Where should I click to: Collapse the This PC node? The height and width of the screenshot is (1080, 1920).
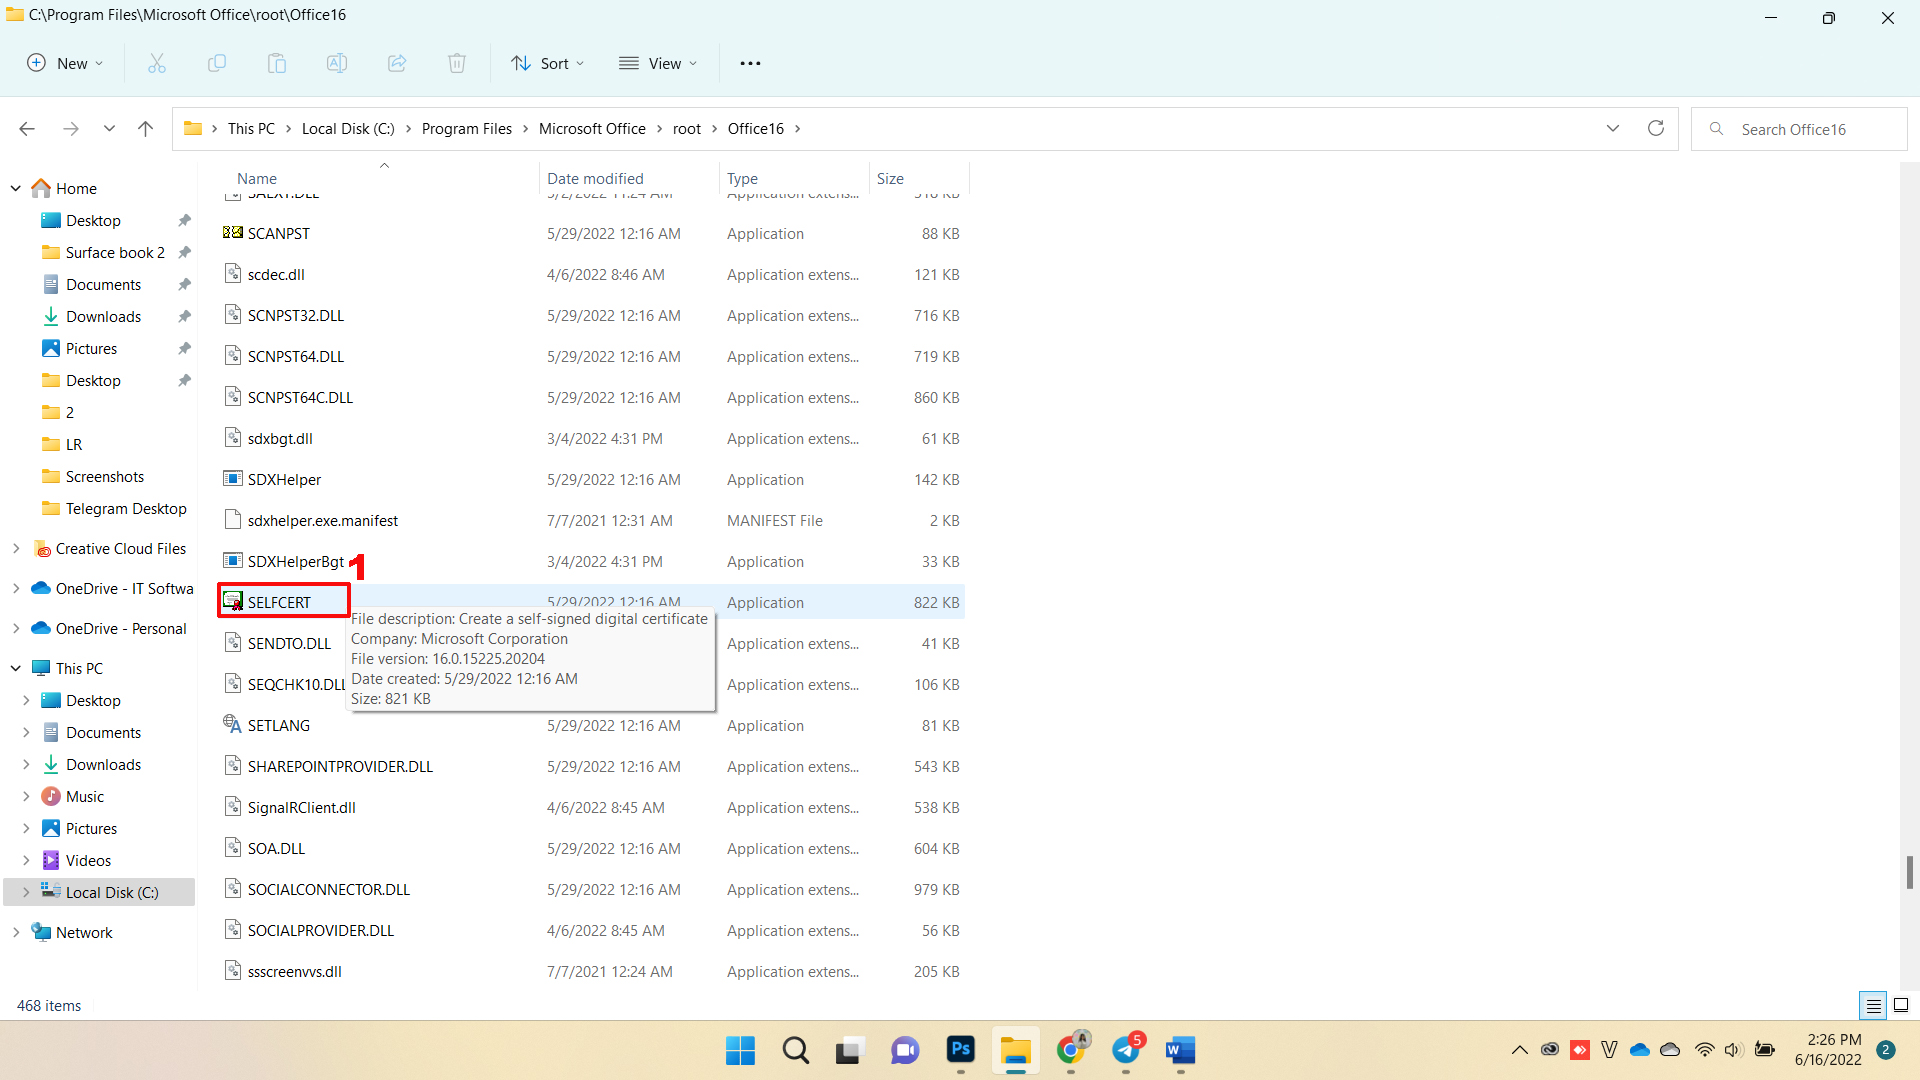pos(16,668)
